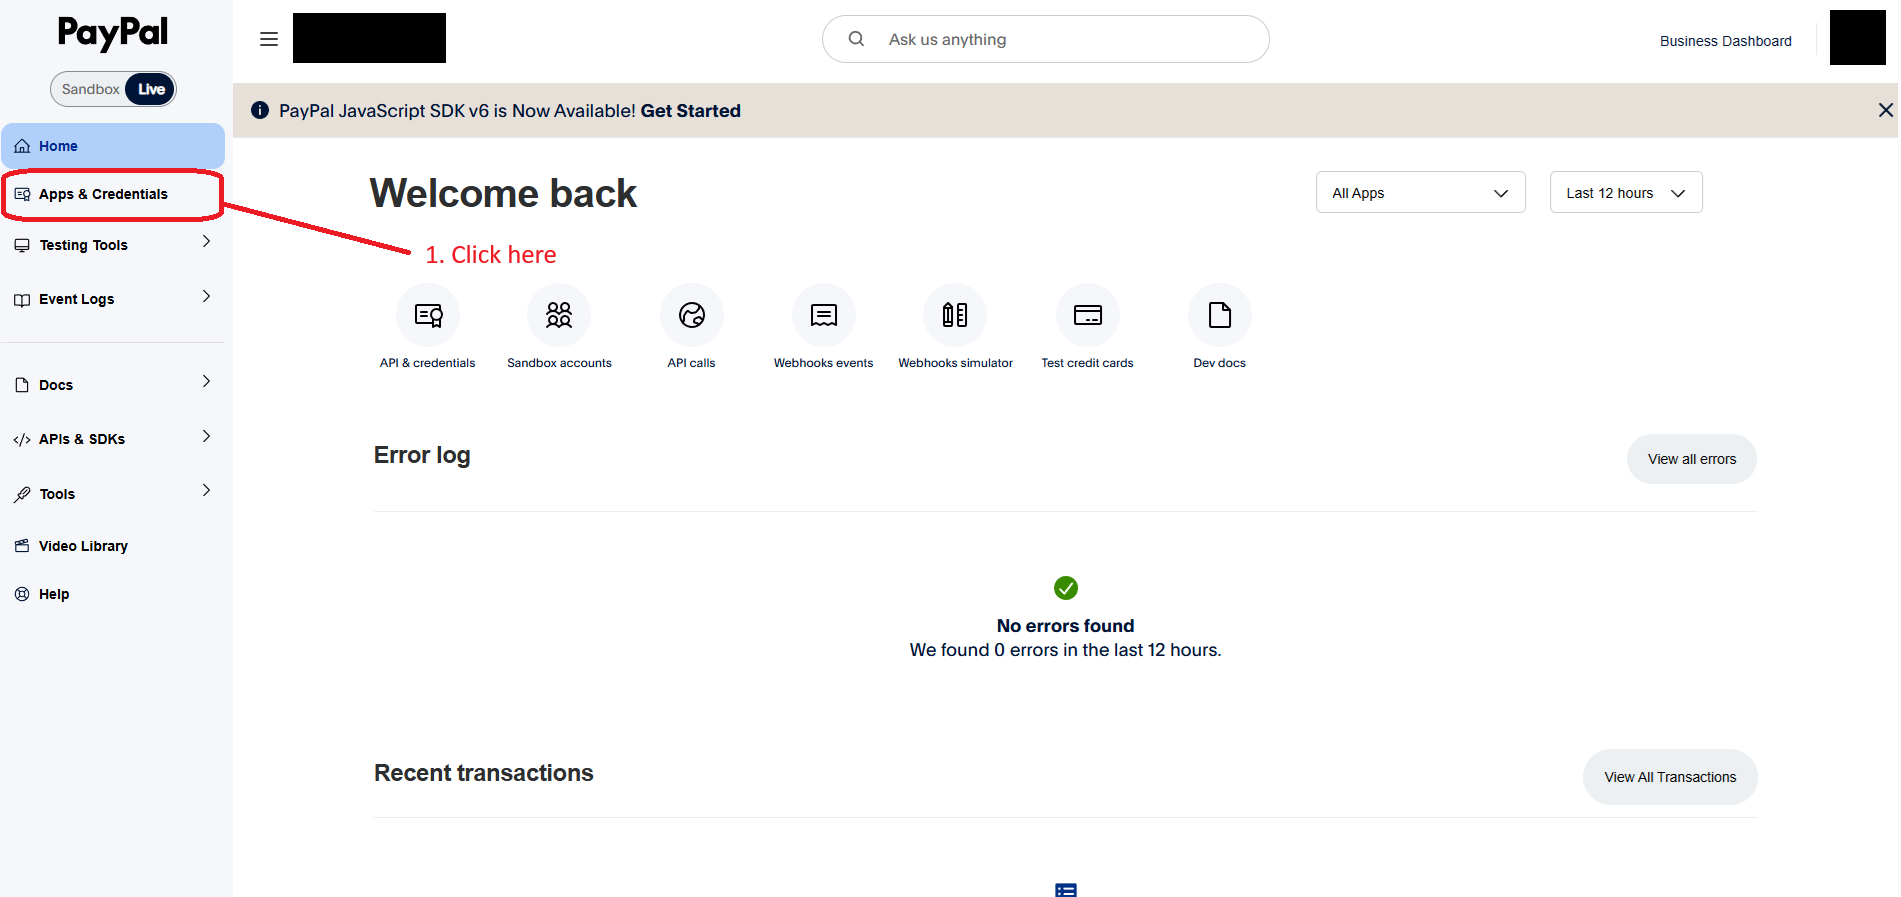Image resolution: width=1901 pixels, height=897 pixels.
Task: Click the Testing Tools monitor icon
Action: [x=22, y=245]
